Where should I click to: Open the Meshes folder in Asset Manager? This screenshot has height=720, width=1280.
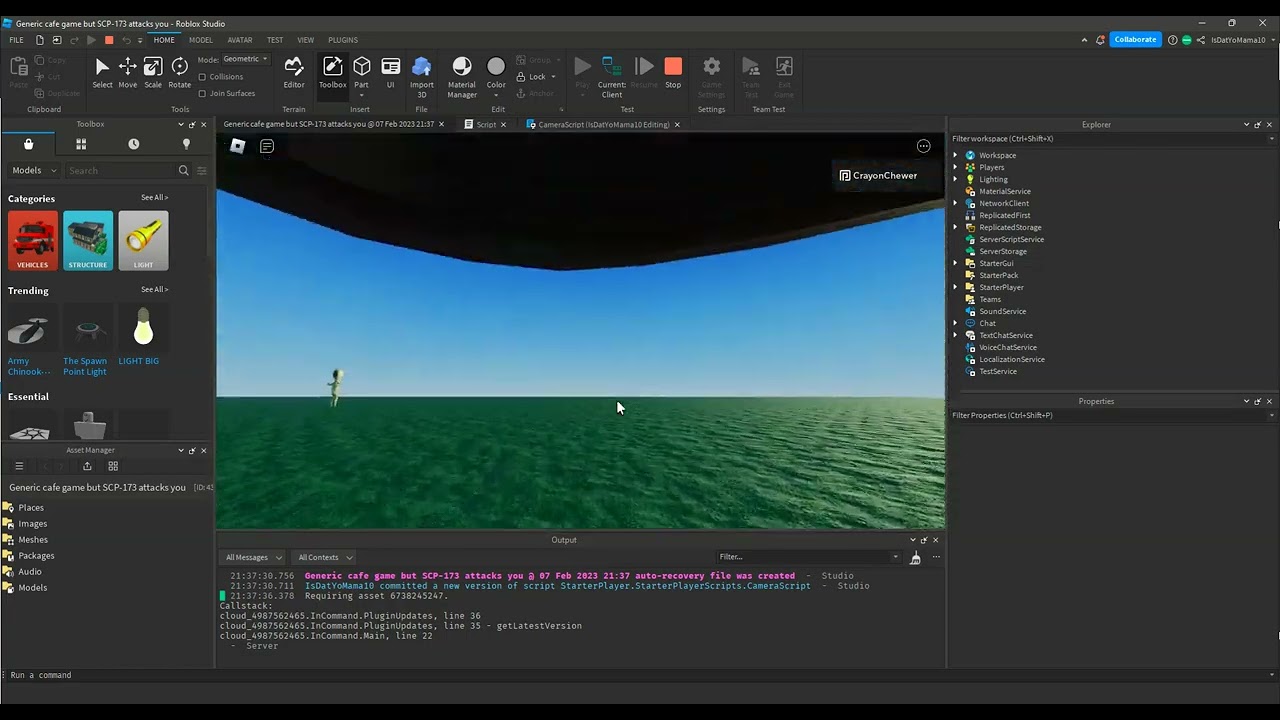33,540
